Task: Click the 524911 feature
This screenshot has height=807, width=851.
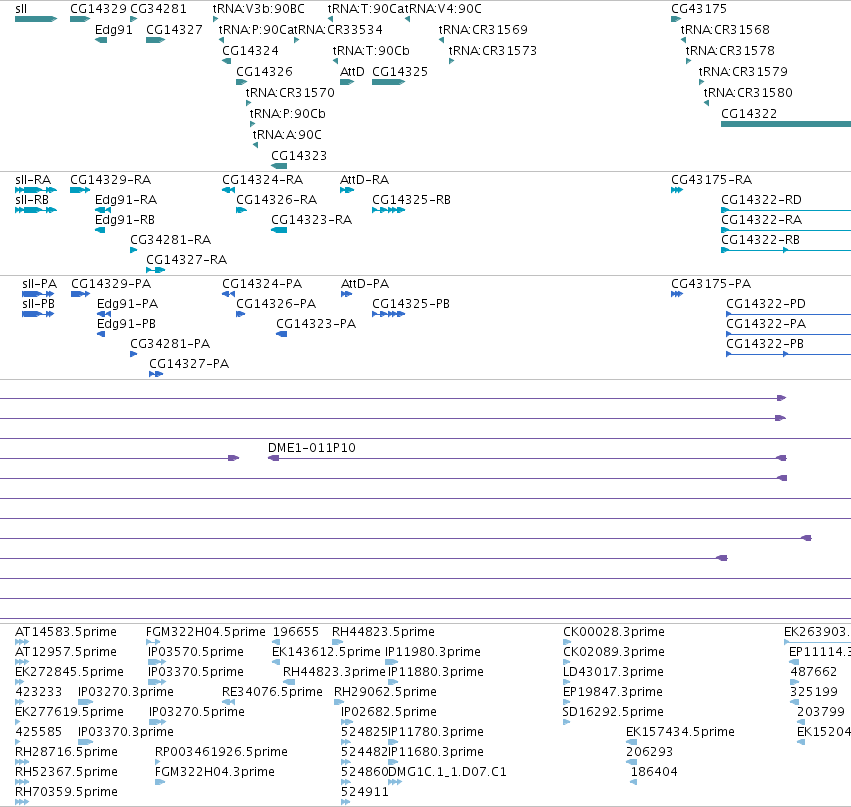Action: coord(346,803)
